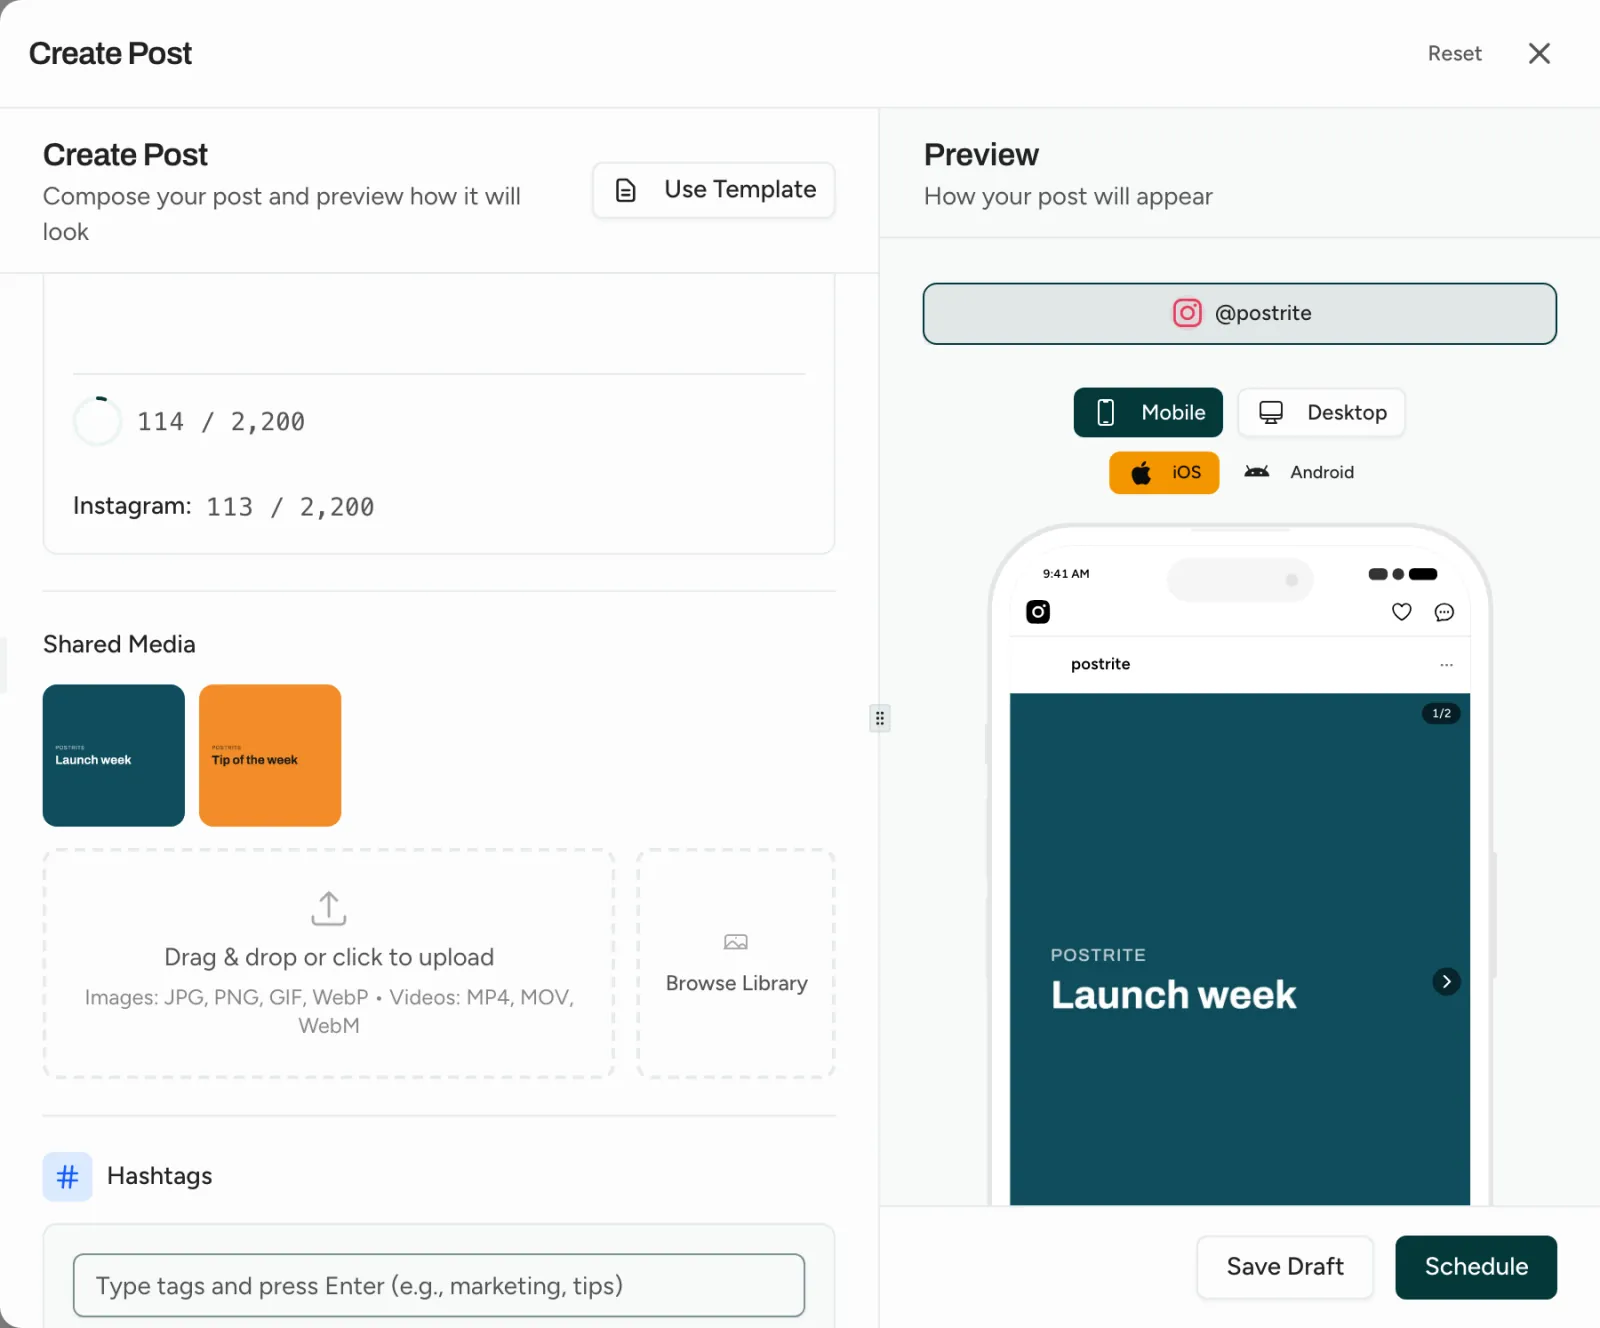Open the three-dot menu beside postrite
This screenshot has height=1328, width=1600.
click(x=1446, y=665)
